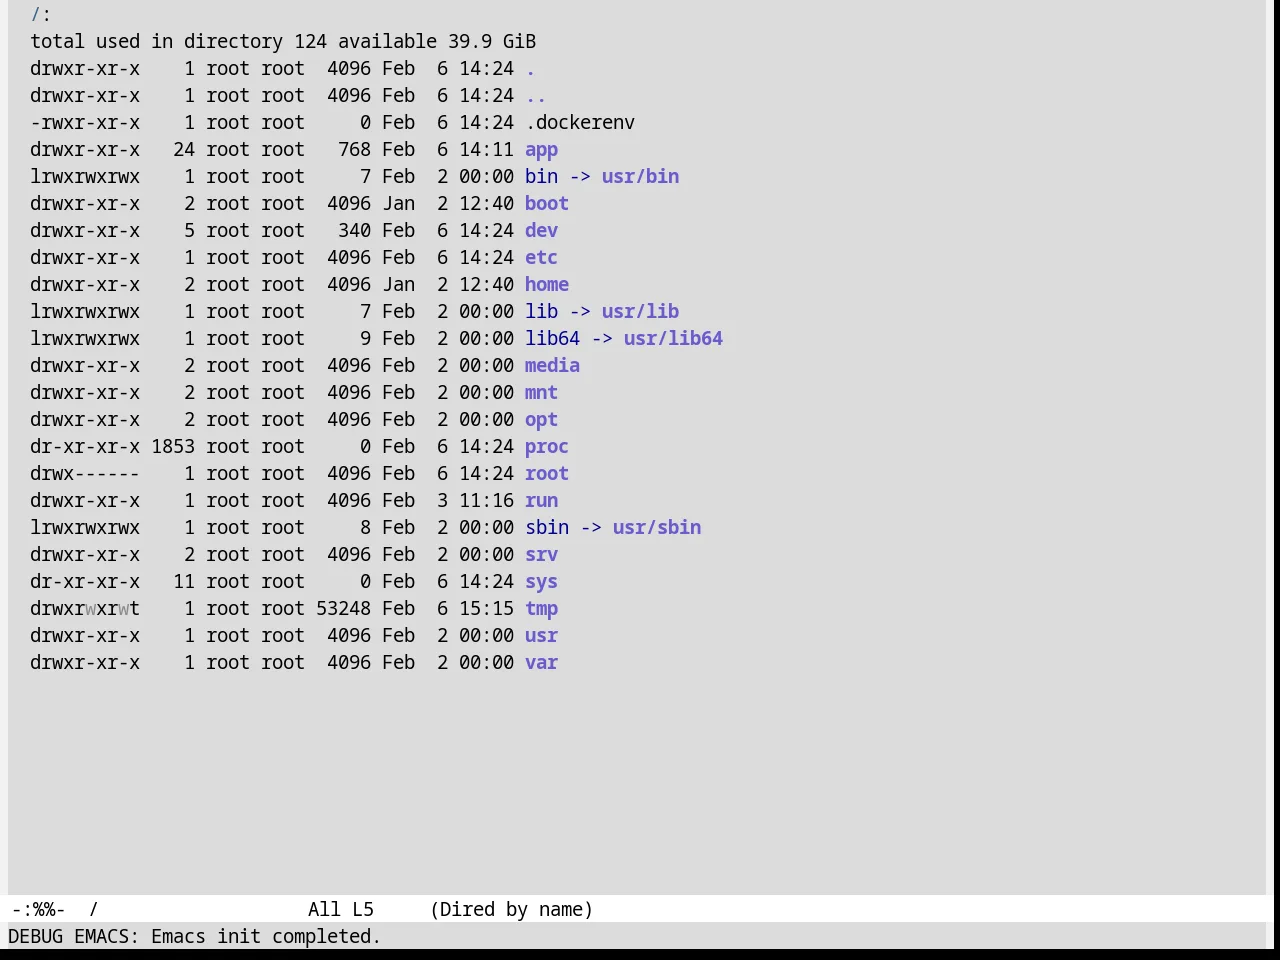Screen dimensions: 1280x960
Task: Click the buffer name '/' in mode line
Action: click(94, 910)
